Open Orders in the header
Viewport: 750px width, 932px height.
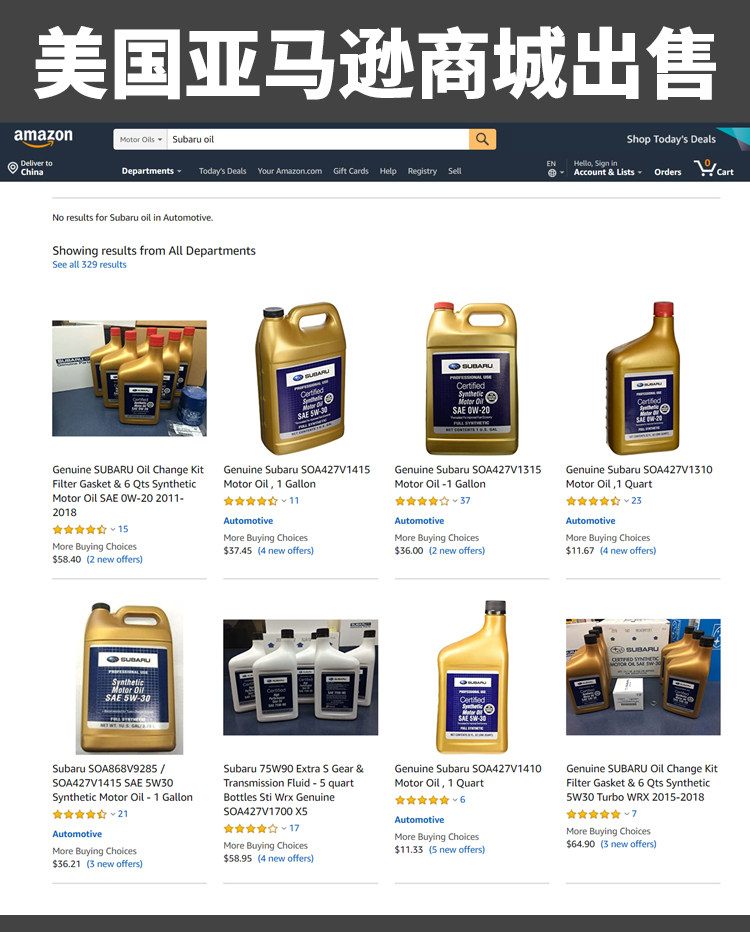pyautogui.click(x=667, y=172)
